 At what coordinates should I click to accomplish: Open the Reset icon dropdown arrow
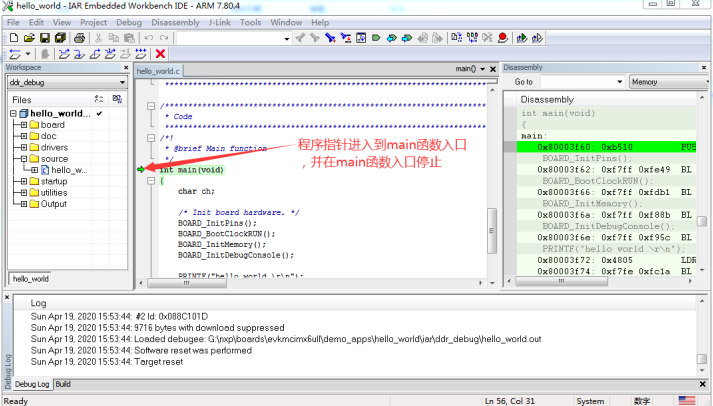pyautogui.click(x=27, y=54)
